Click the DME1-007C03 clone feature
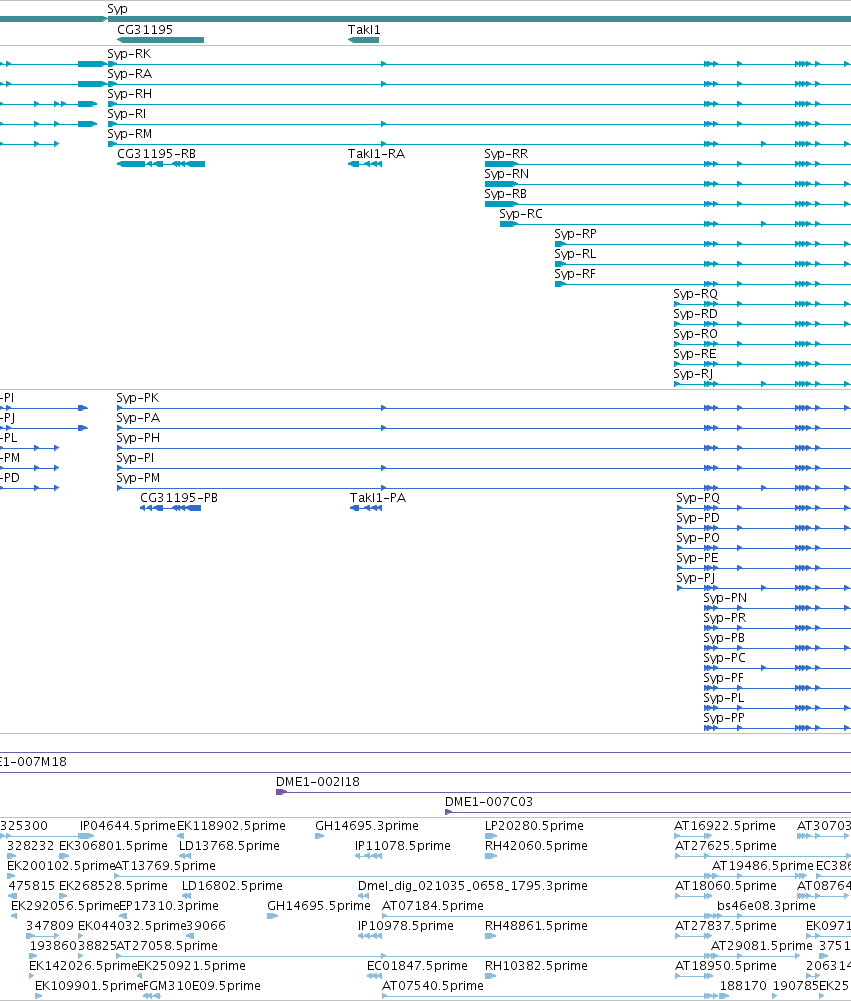This screenshot has width=851, height=1001. [648, 812]
